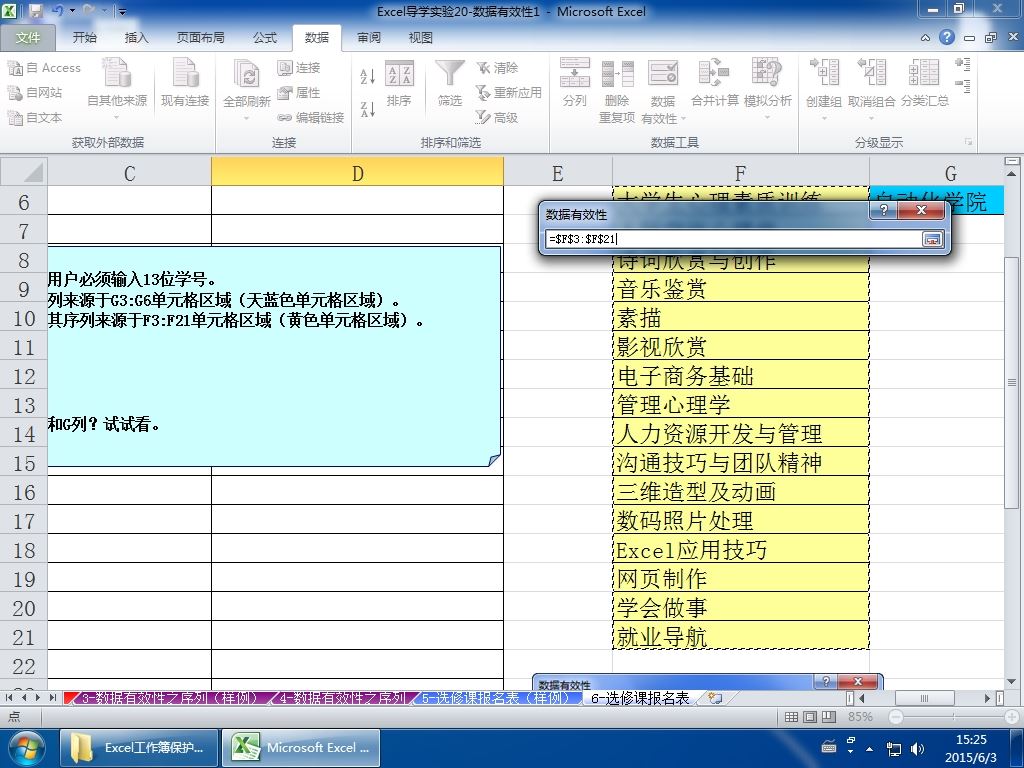Switch to the 开始 tab

(84, 38)
